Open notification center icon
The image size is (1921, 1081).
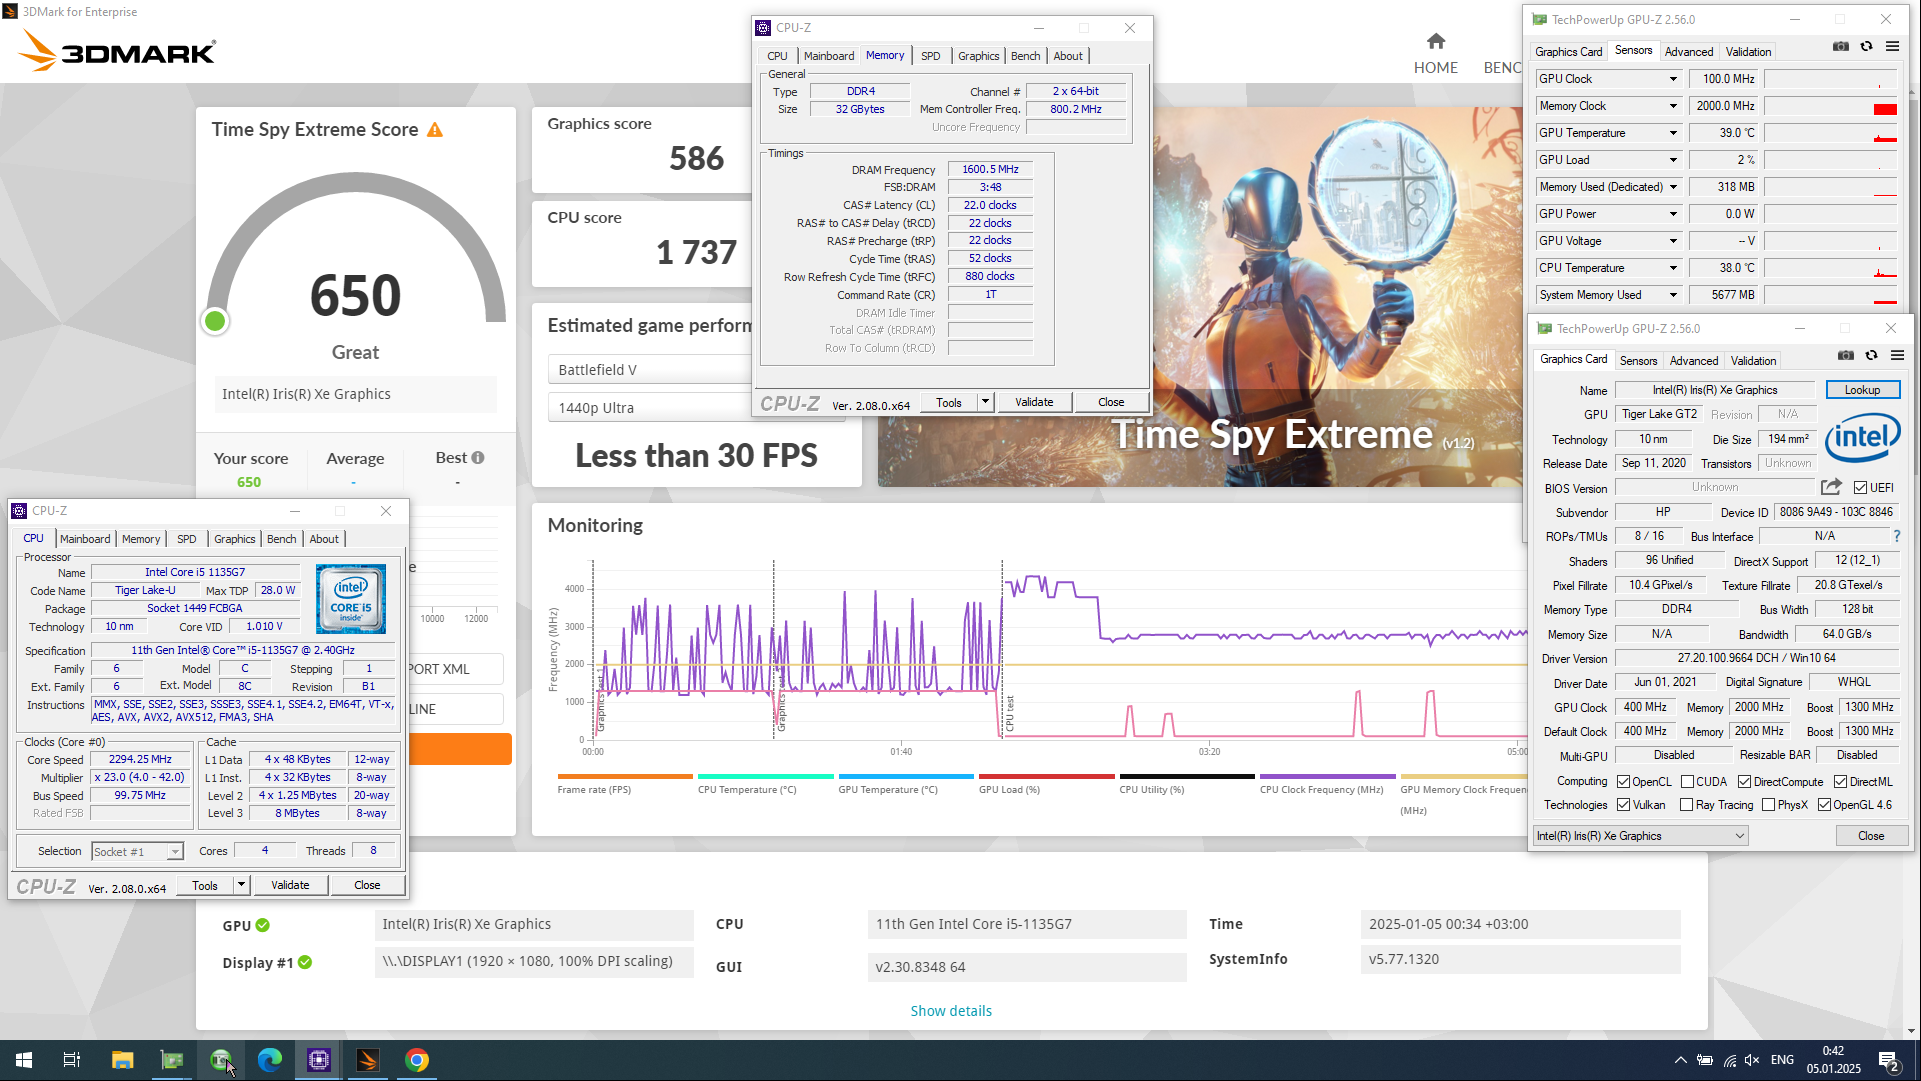(x=1889, y=1061)
